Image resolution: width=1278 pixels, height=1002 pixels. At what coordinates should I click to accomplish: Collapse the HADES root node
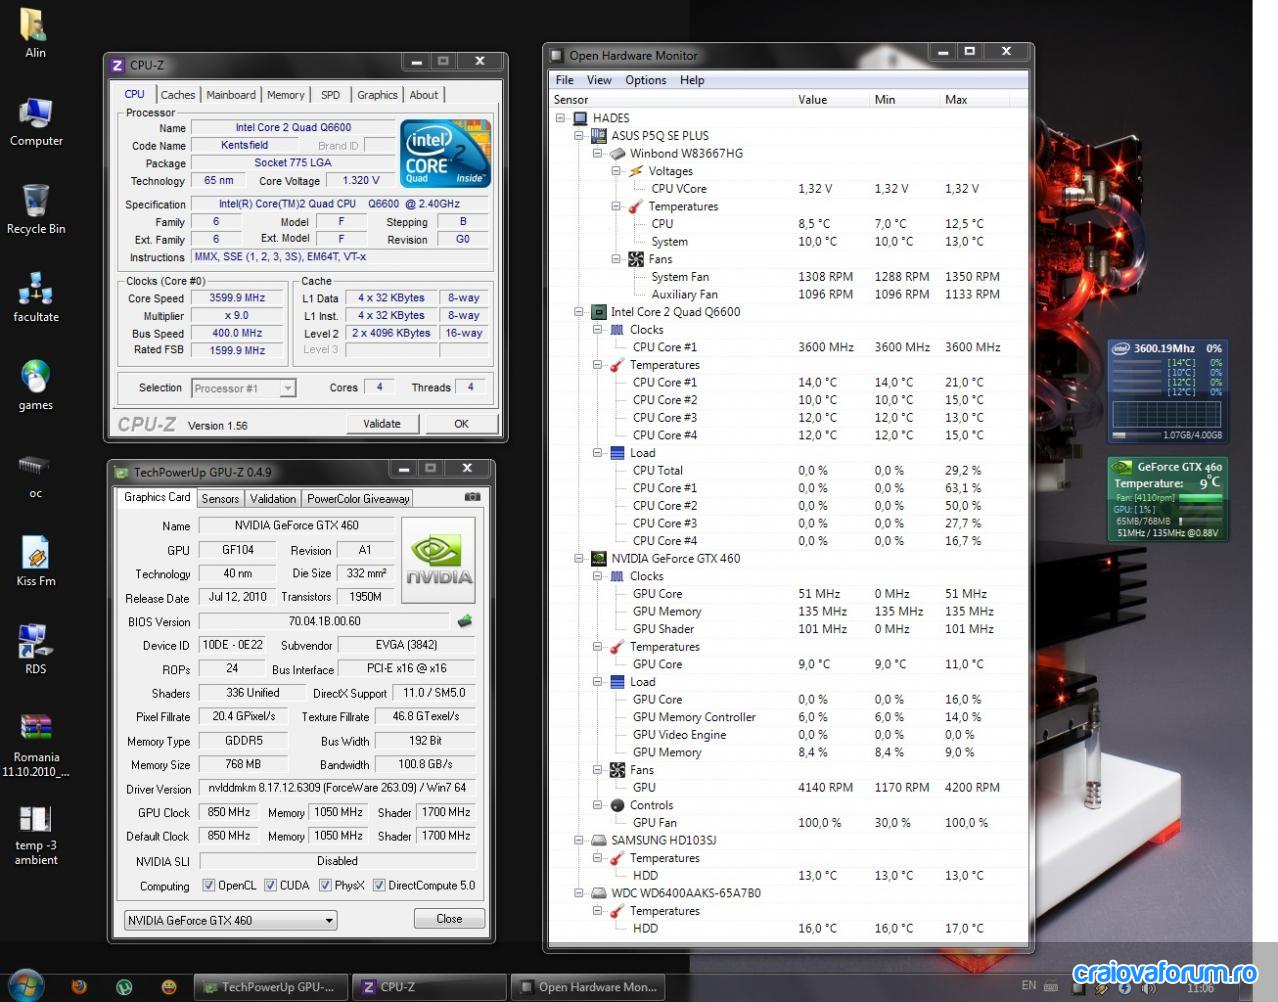click(x=561, y=118)
